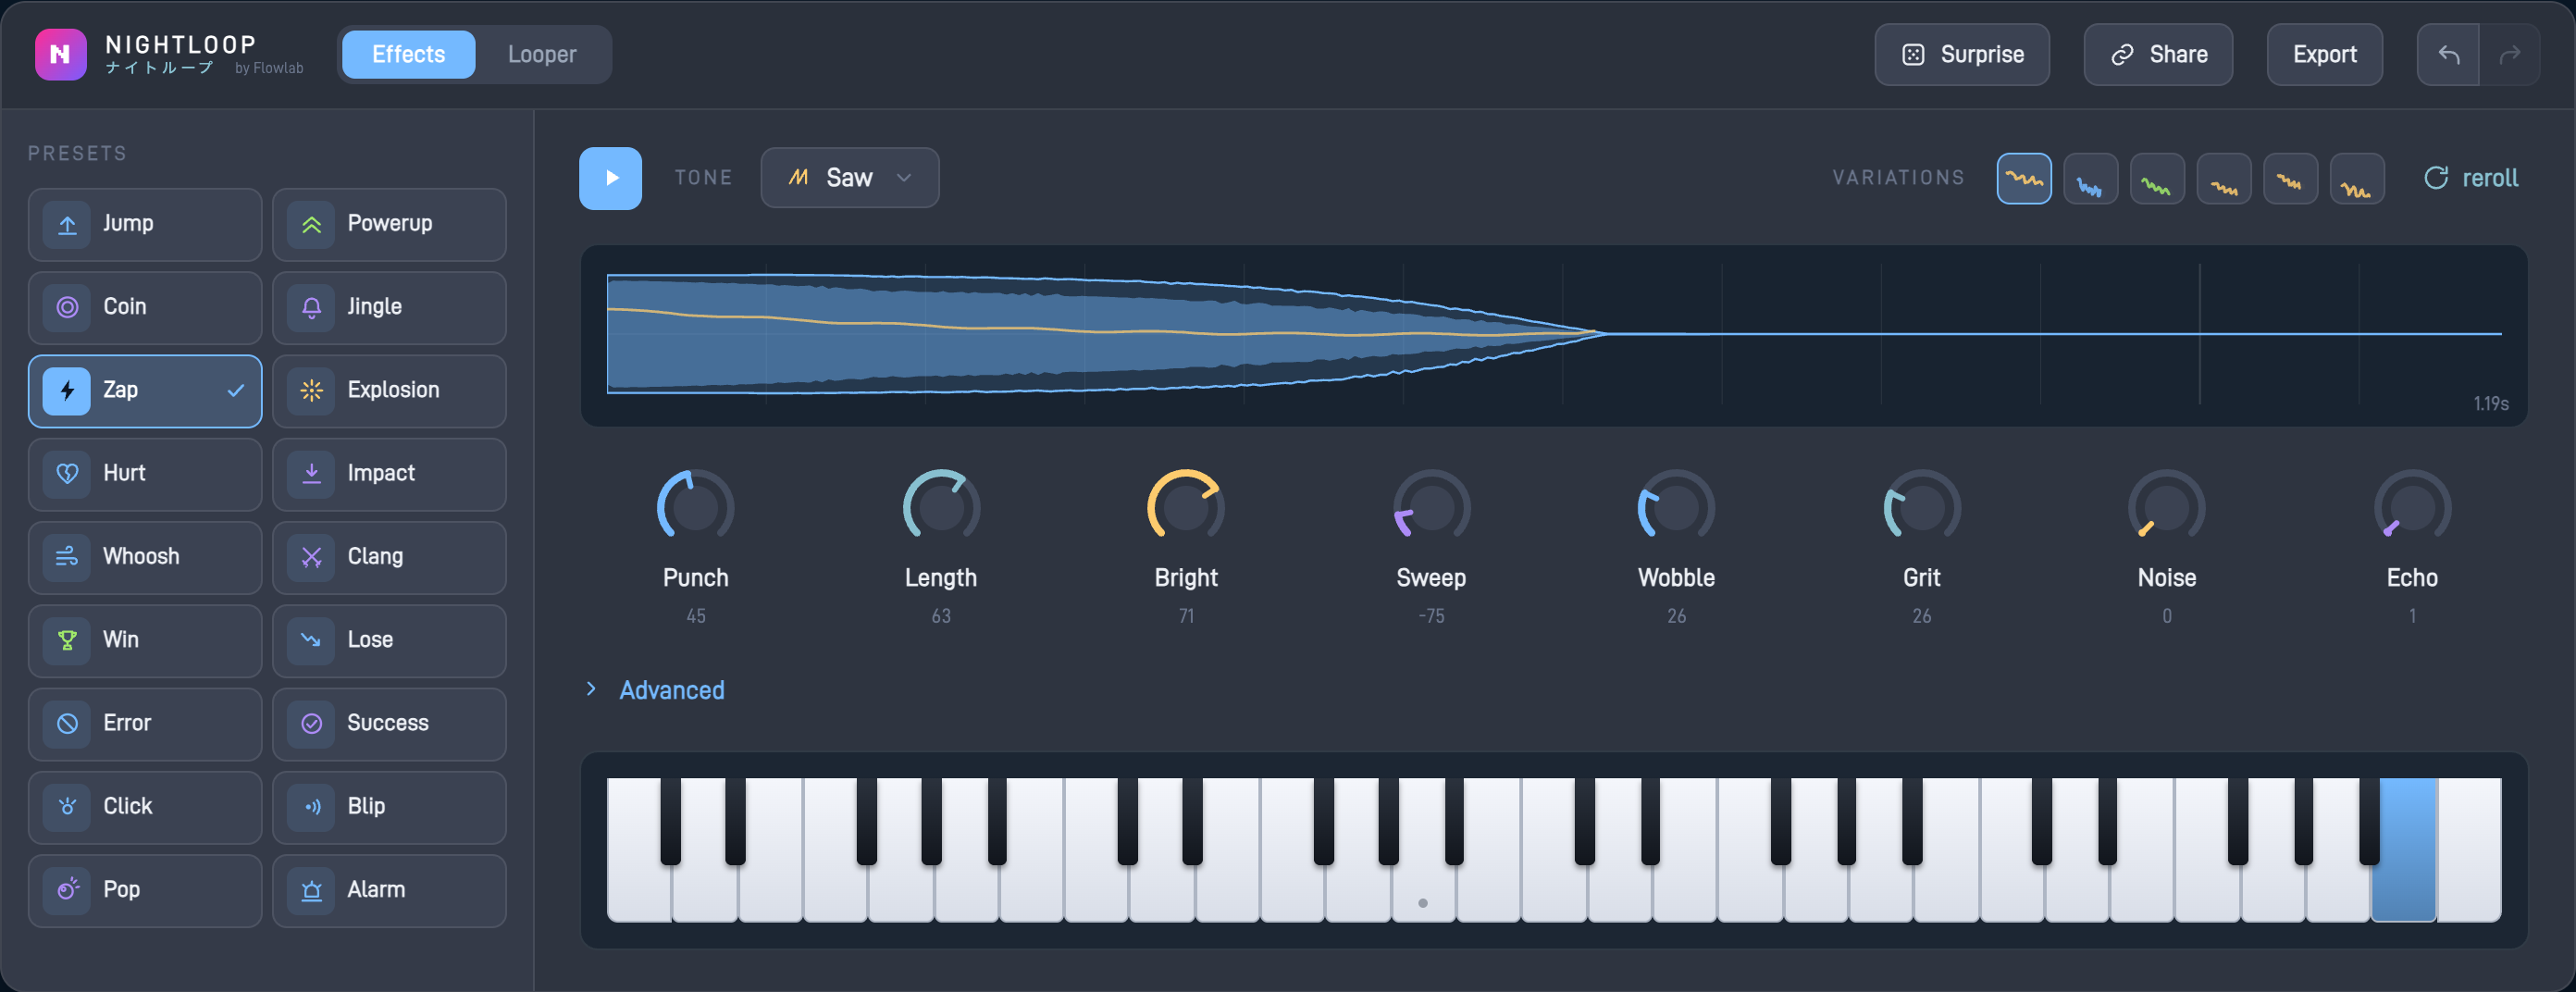This screenshot has width=2576, height=992.
Task: Select the Powerup preset
Action: pos(389,224)
